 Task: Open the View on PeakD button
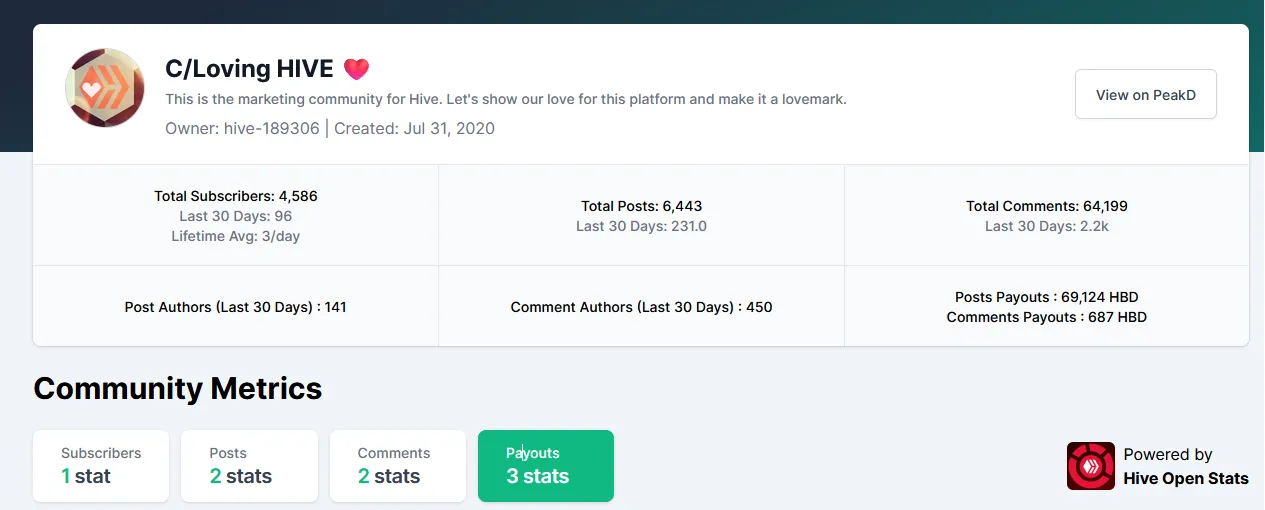tap(1145, 95)
